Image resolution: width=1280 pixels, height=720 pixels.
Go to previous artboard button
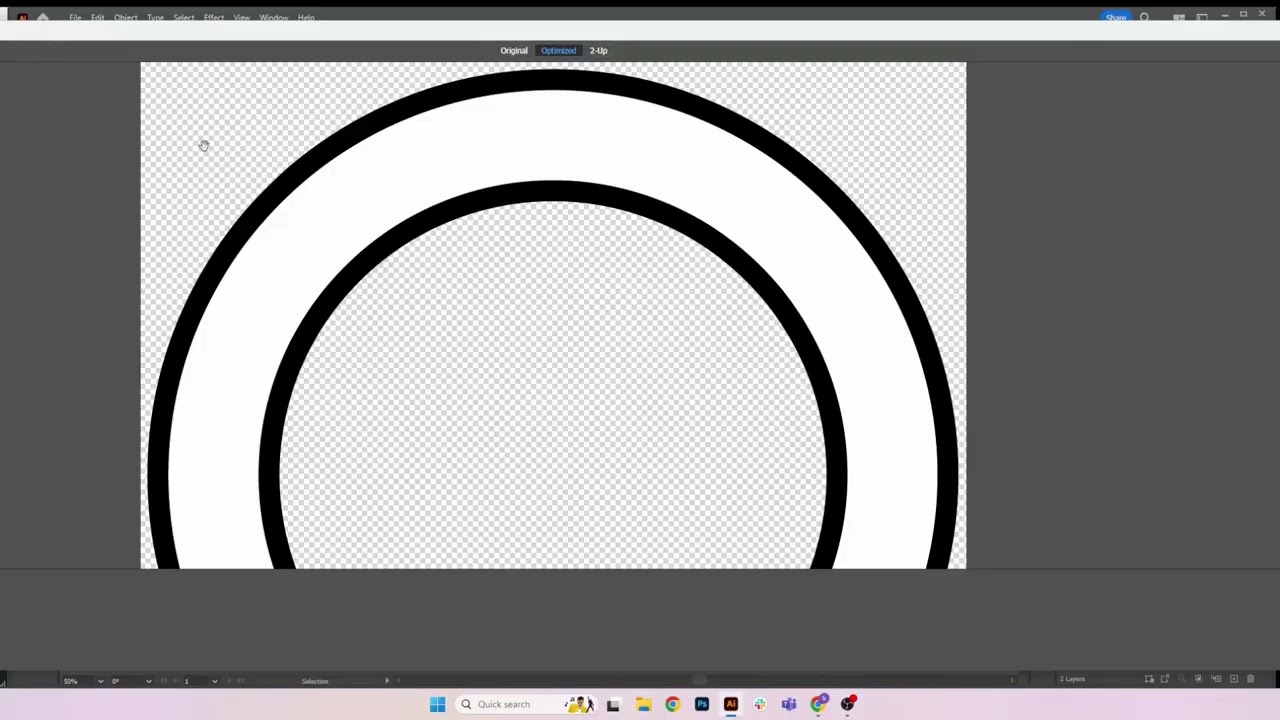click(175, 681)
